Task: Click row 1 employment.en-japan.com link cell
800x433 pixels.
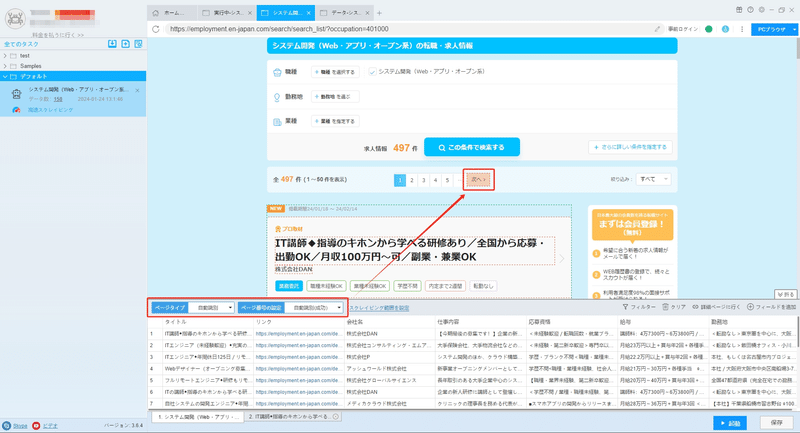Action: point(299,334)
